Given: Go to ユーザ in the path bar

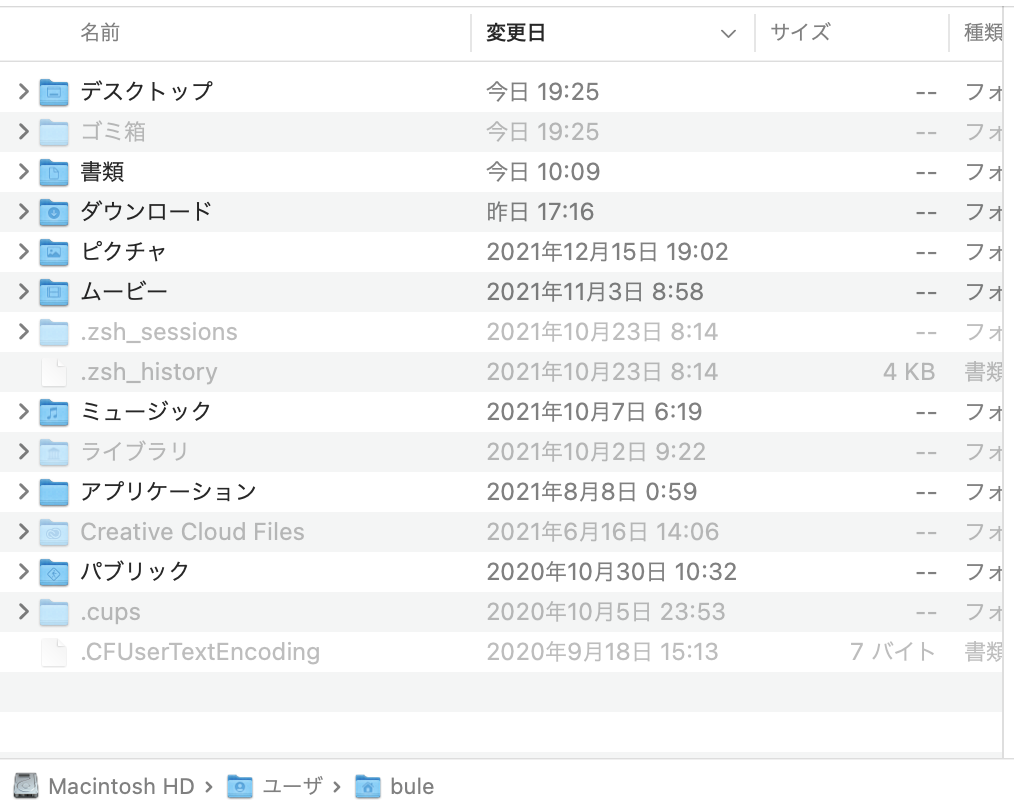Looking at the screenshot, I should click(x=291, y=786).
